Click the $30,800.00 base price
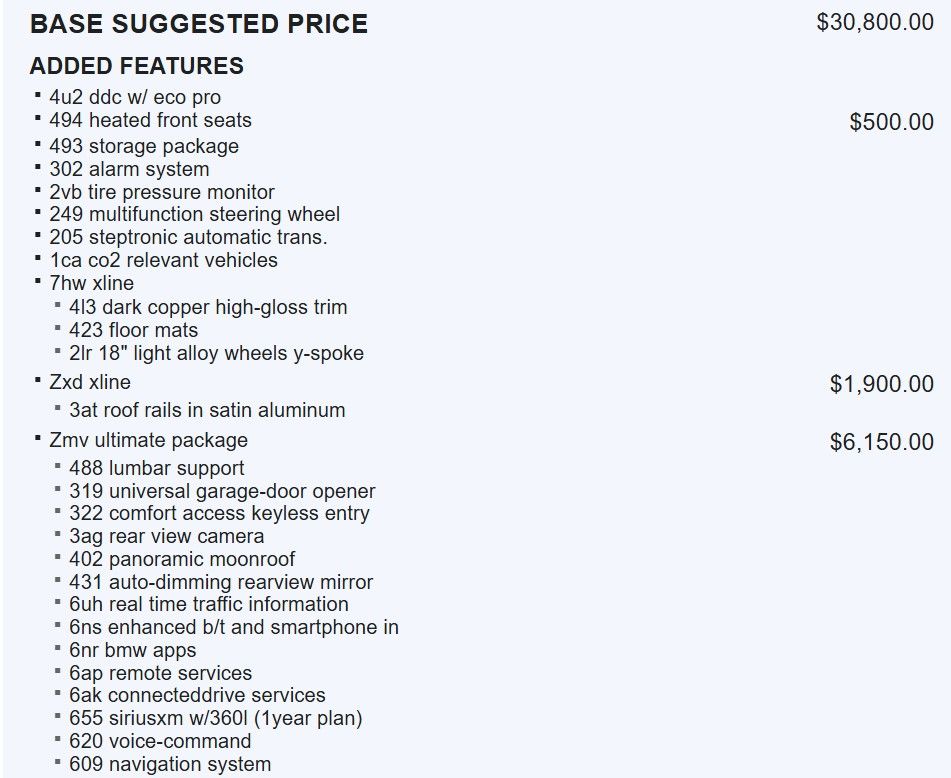The height and width of the screenshot is (778, 951). point(875,22)
